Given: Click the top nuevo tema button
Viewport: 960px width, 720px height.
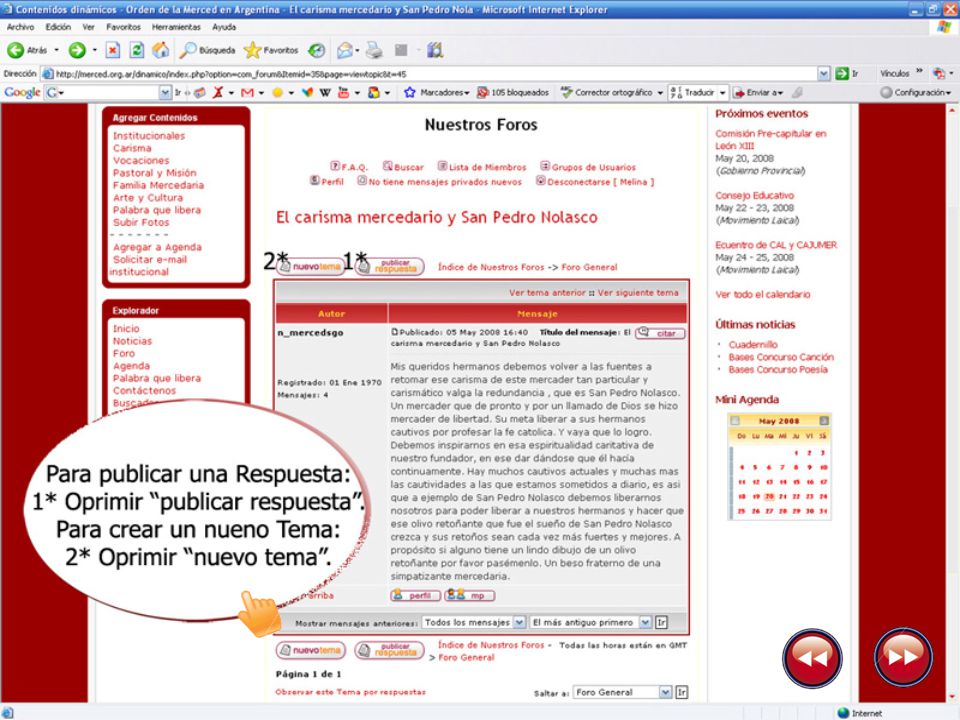Looking at the screenshot, I should [310, 267].
